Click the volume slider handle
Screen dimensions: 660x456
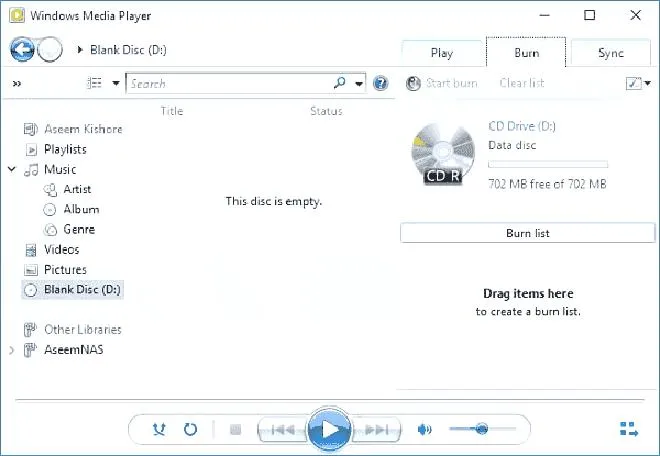point(482,429)
